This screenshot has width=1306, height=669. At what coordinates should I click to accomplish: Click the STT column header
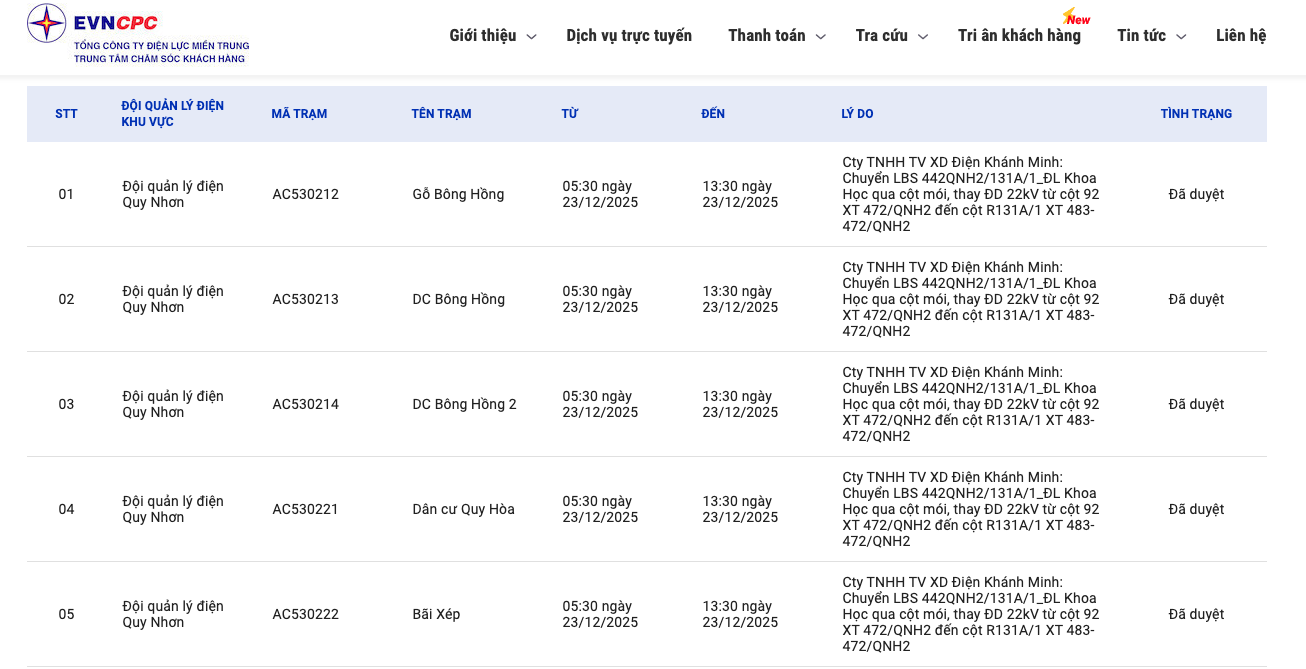(x=66, y=114)
